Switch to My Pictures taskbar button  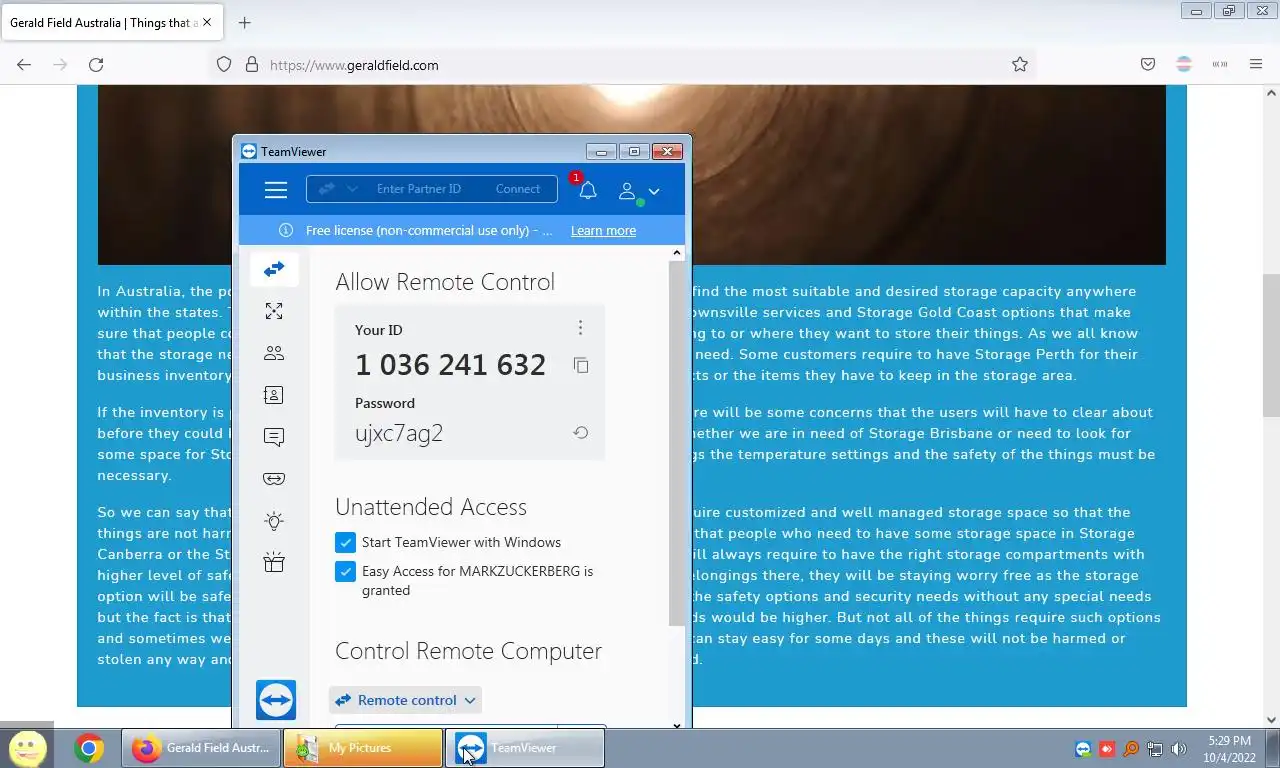[x=363, y=748]
